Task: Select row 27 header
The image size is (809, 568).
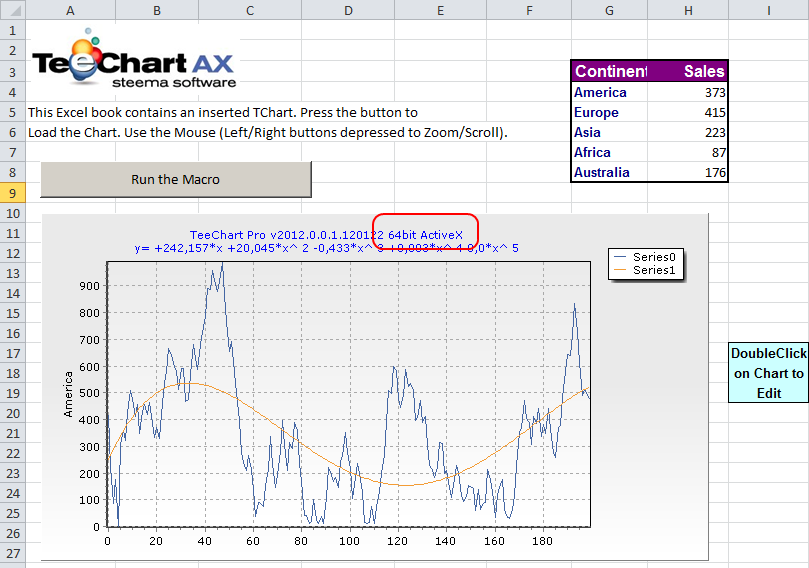Action: (x=12, y=554)
